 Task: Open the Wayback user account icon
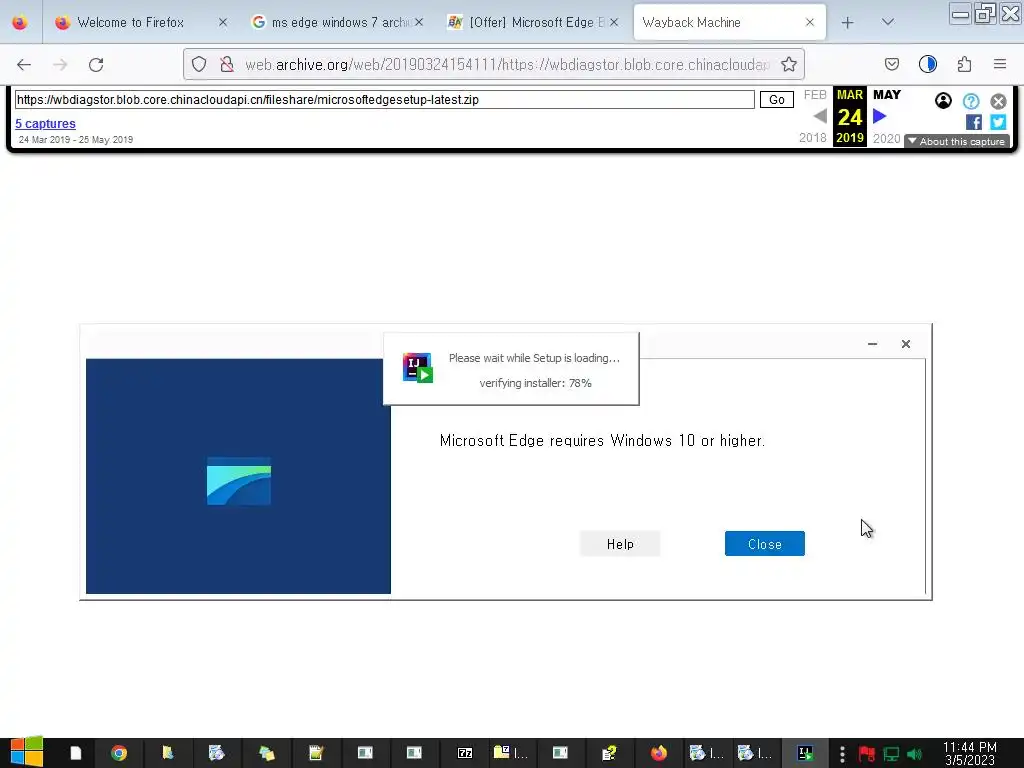click(943, 101)
